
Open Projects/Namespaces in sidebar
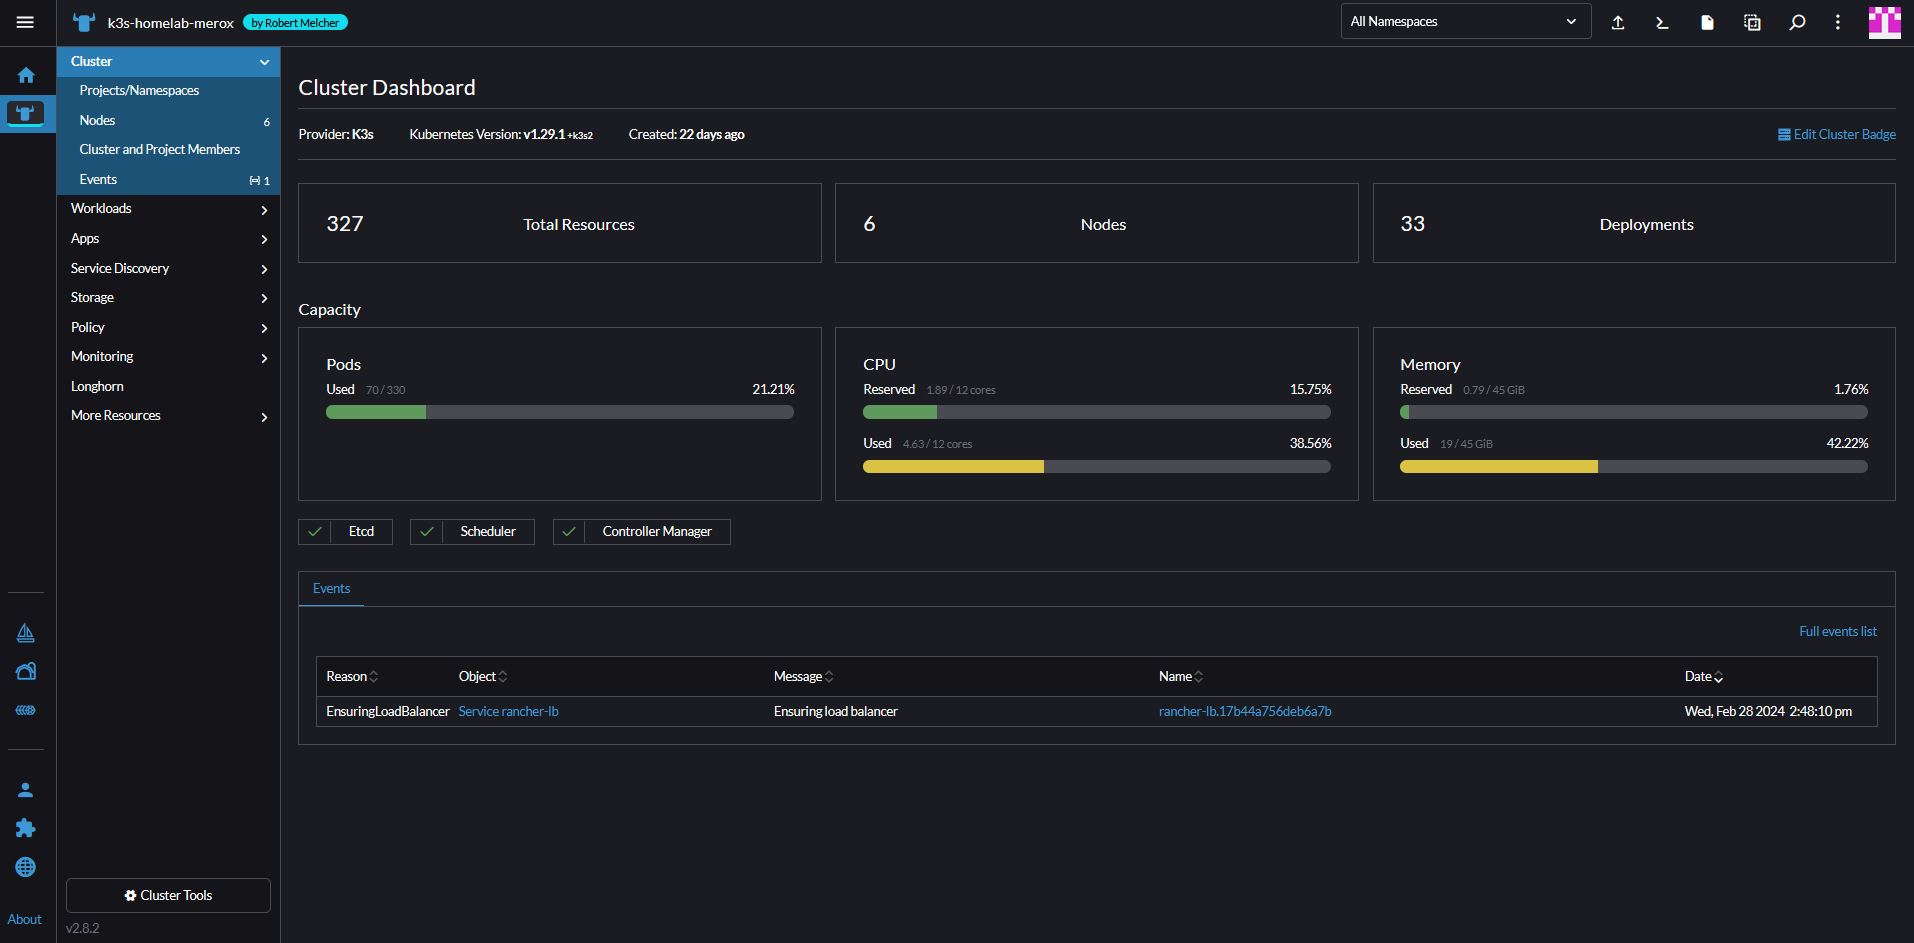168,91
